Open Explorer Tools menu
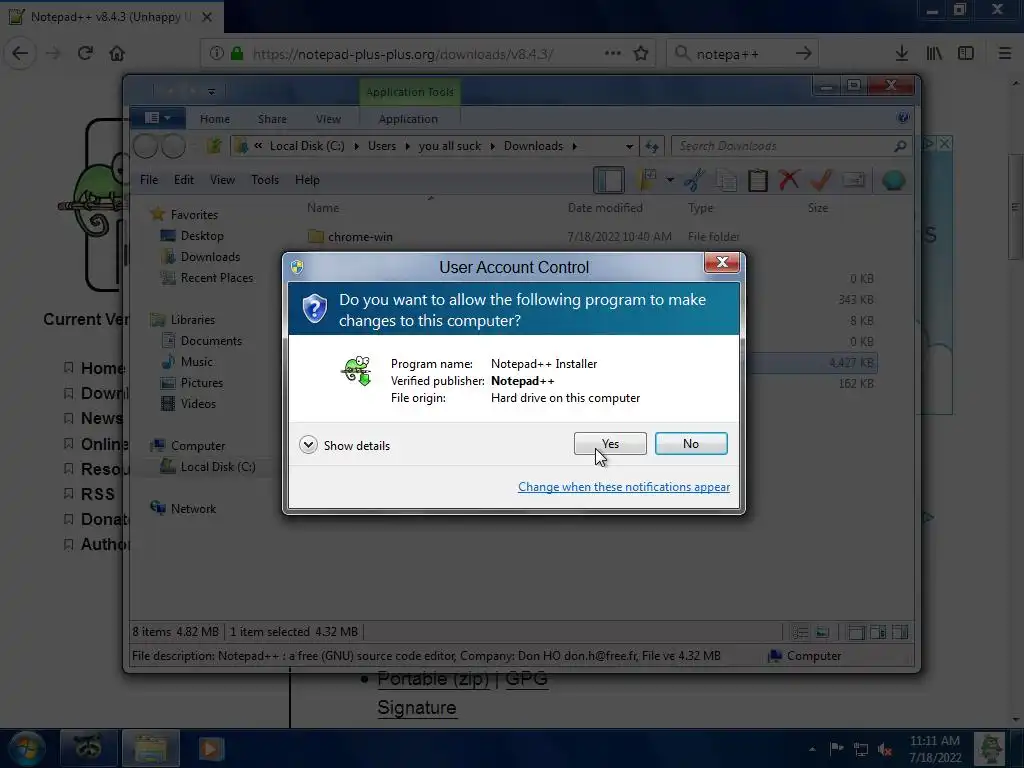The width and height of the screenshot is (1024, 768). coord(265,180)
